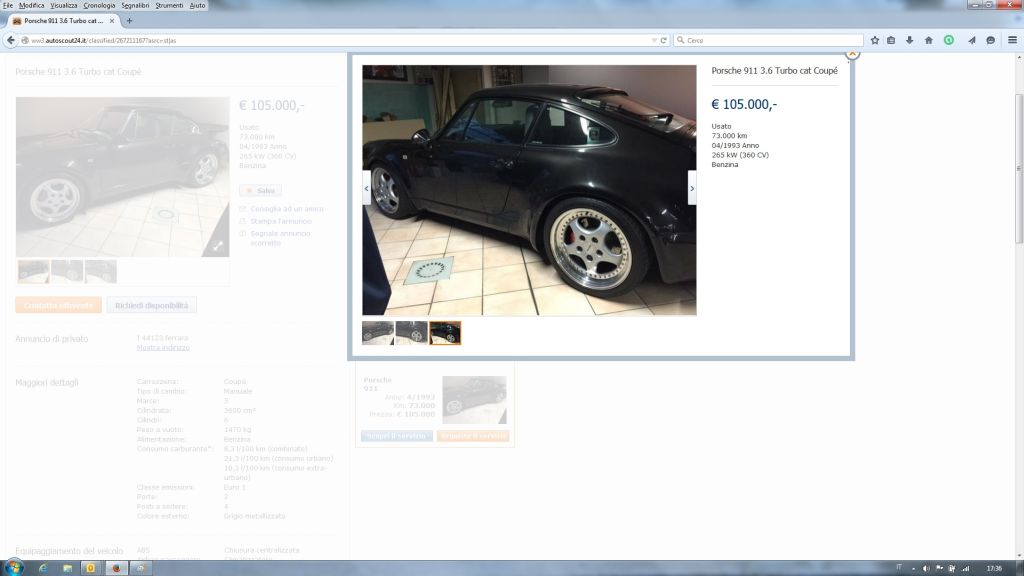1024x576 pixels.
Task: Click the vertical page scrollbar thumb
Action: click(1019, 170)
